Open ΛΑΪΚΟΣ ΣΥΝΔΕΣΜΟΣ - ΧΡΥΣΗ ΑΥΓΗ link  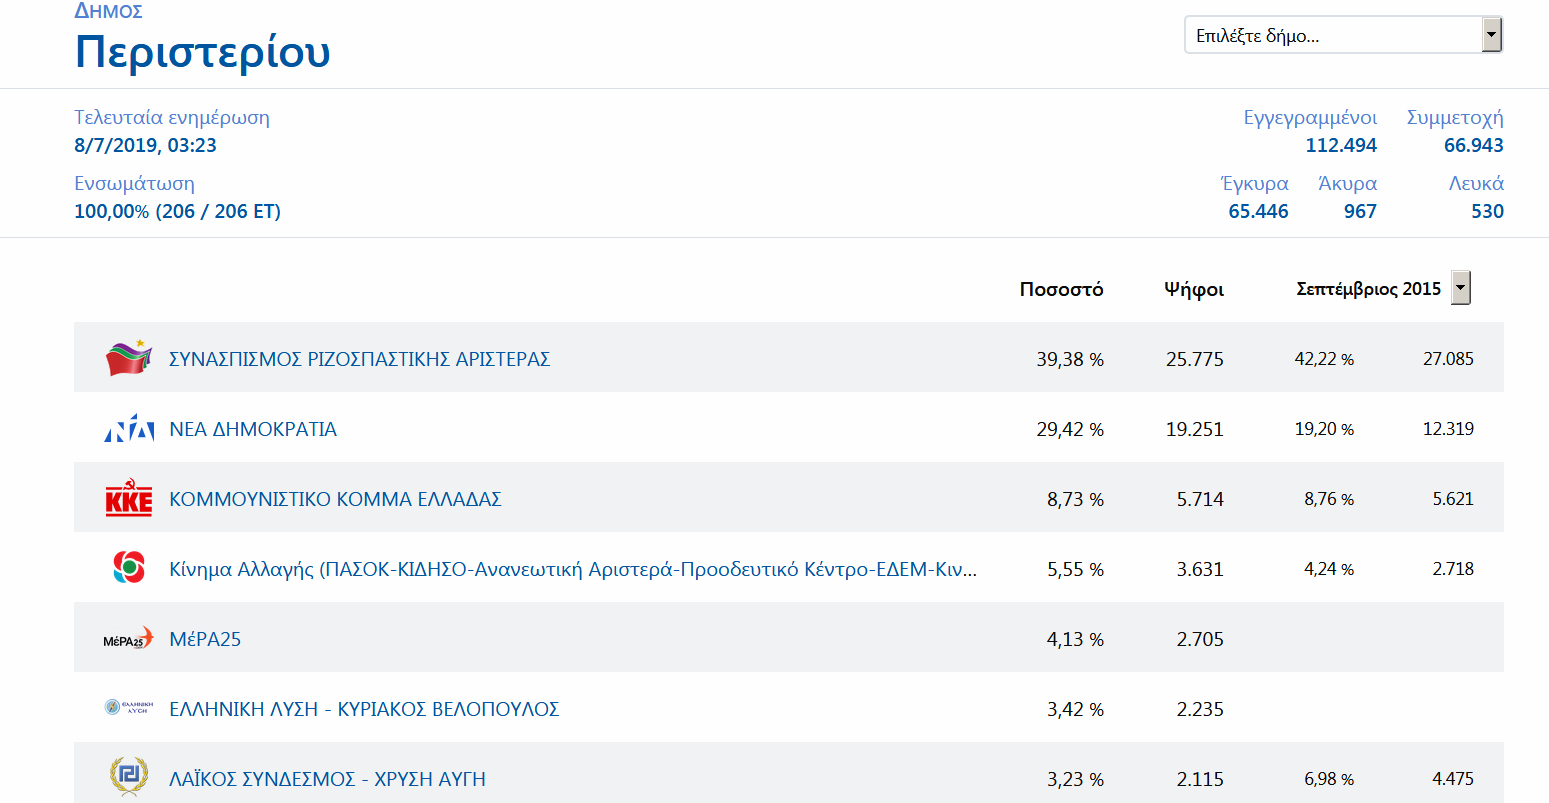click(327, 779)
